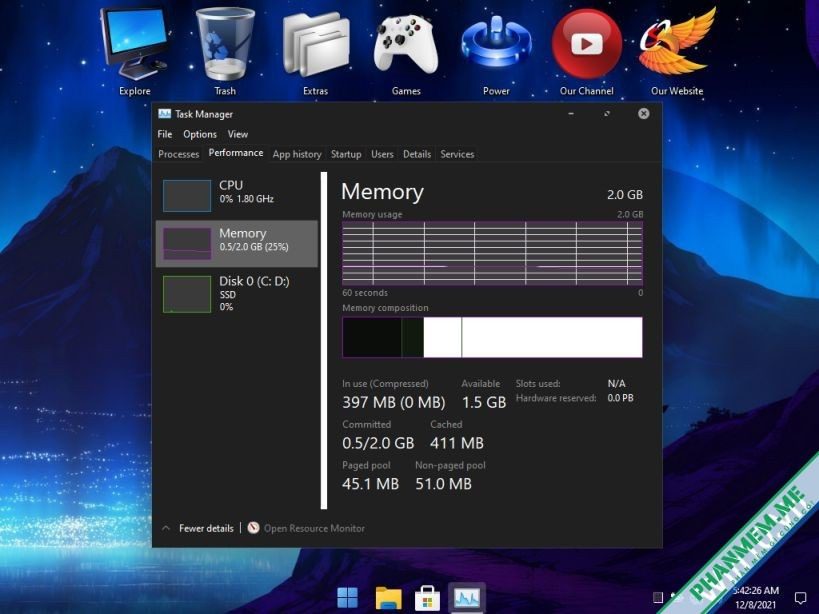Click the sidebar vertical scrollbar
This screenshot has height=614, width=819.
324,340
